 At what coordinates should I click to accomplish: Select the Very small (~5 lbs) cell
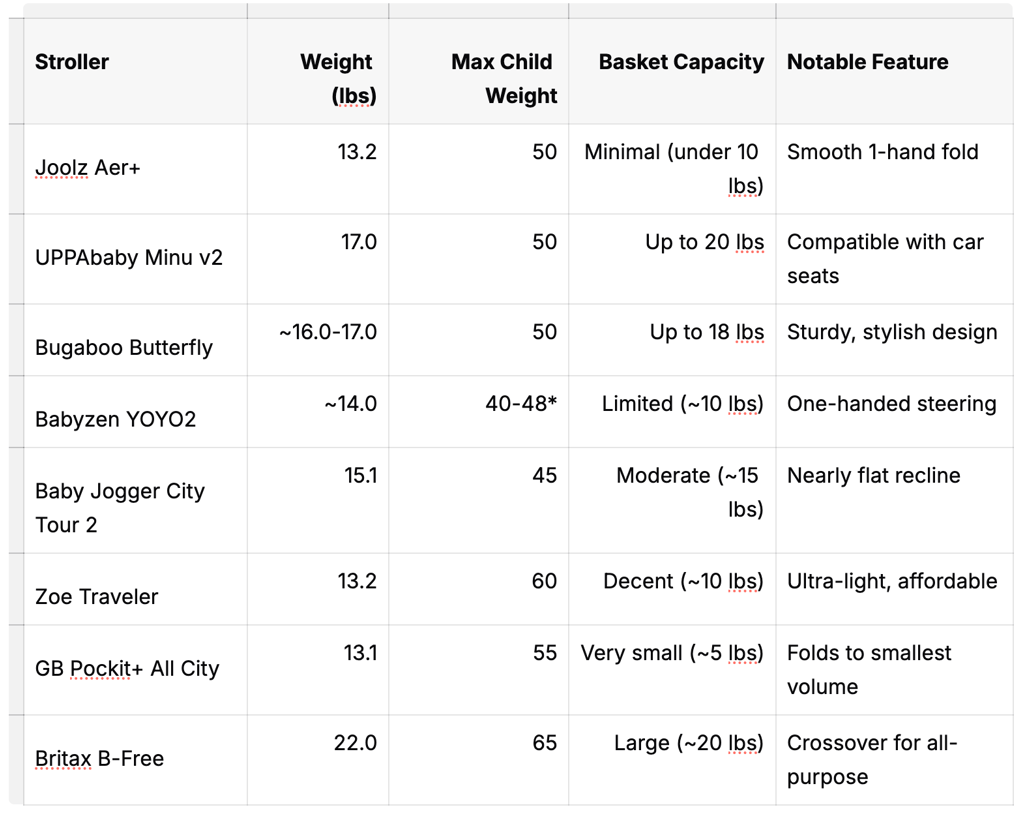(672, 670)
